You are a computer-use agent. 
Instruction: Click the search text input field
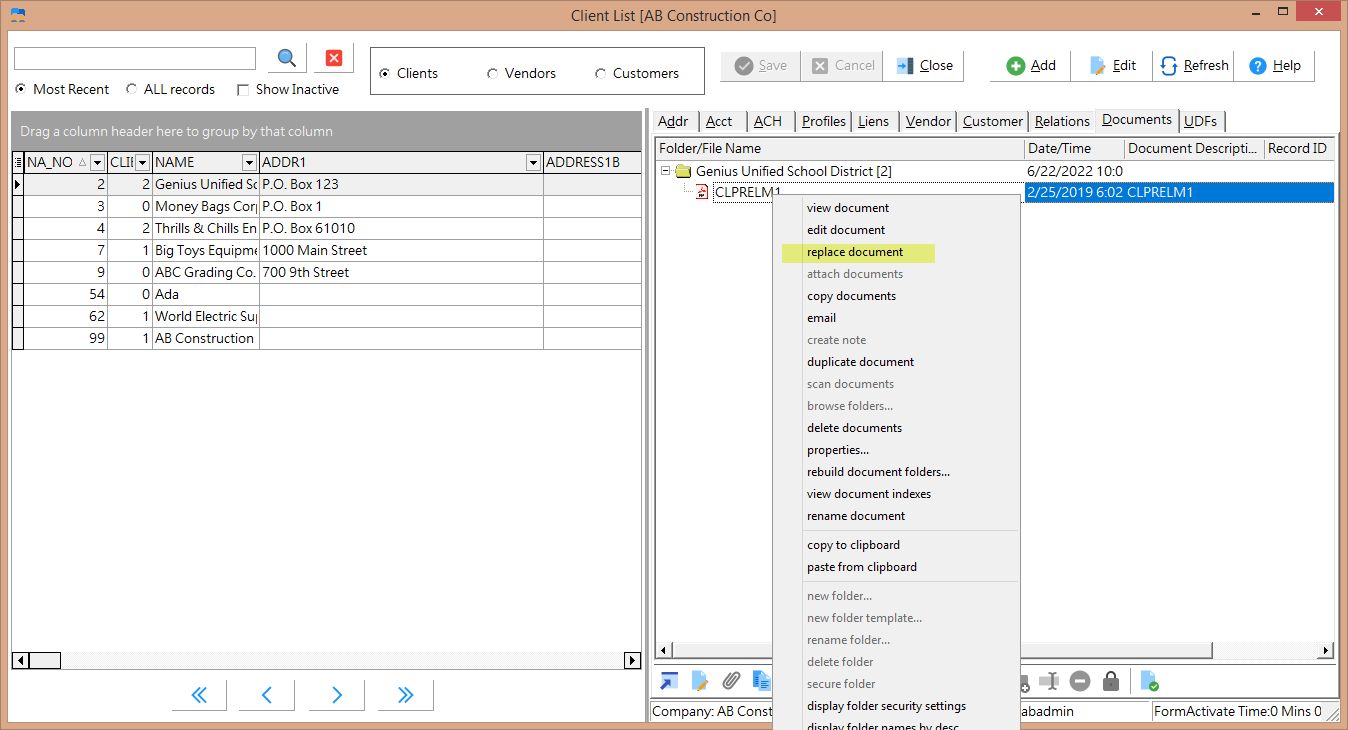135,58
